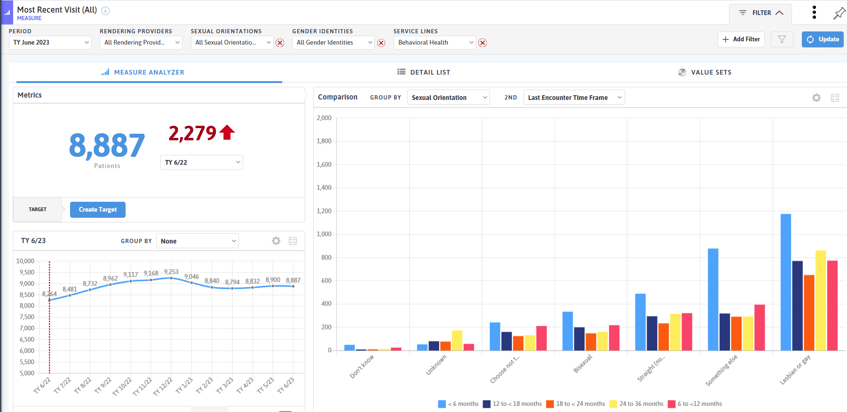
Task: Open Comparison Group By Sexual Orientation dropdown
Action: point(448,98)
